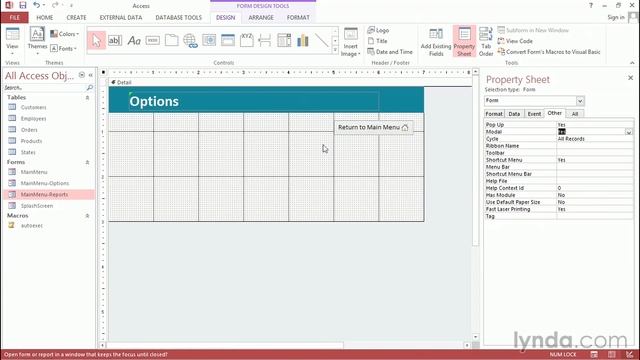The width and height of the screenshot is (640, 360).
Task: Toggle the Property Sheet button
Action: [464, 42]
